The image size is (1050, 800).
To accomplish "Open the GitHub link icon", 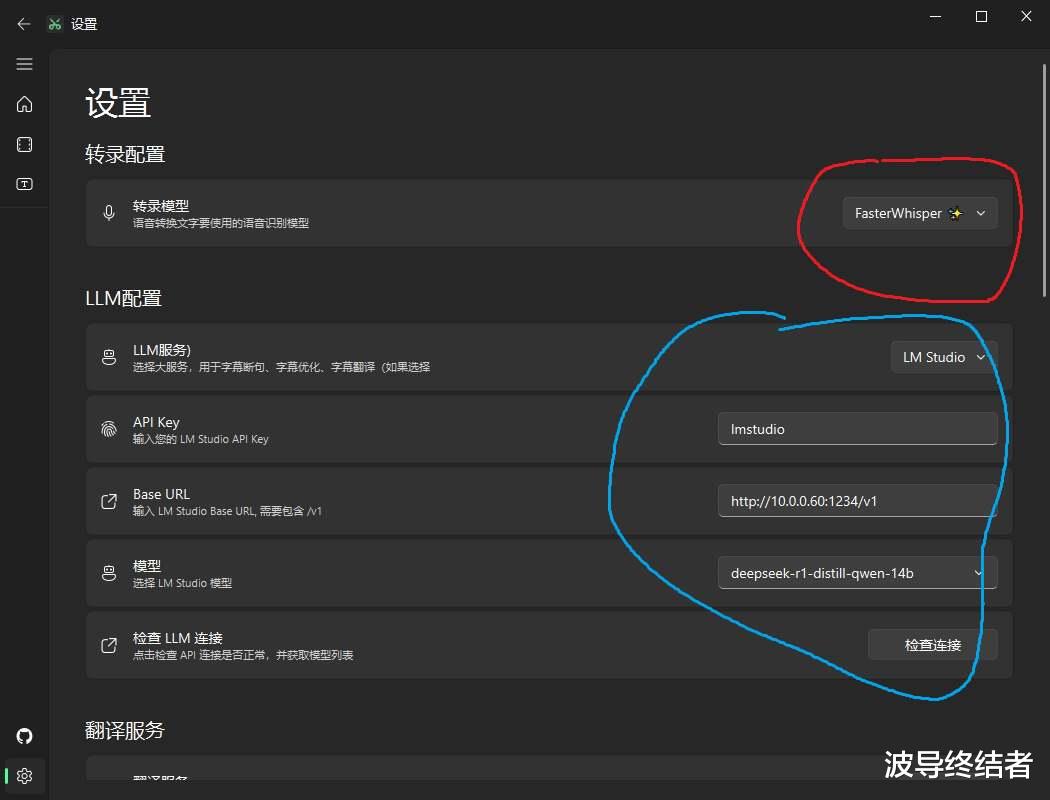I will coord(24,736).
